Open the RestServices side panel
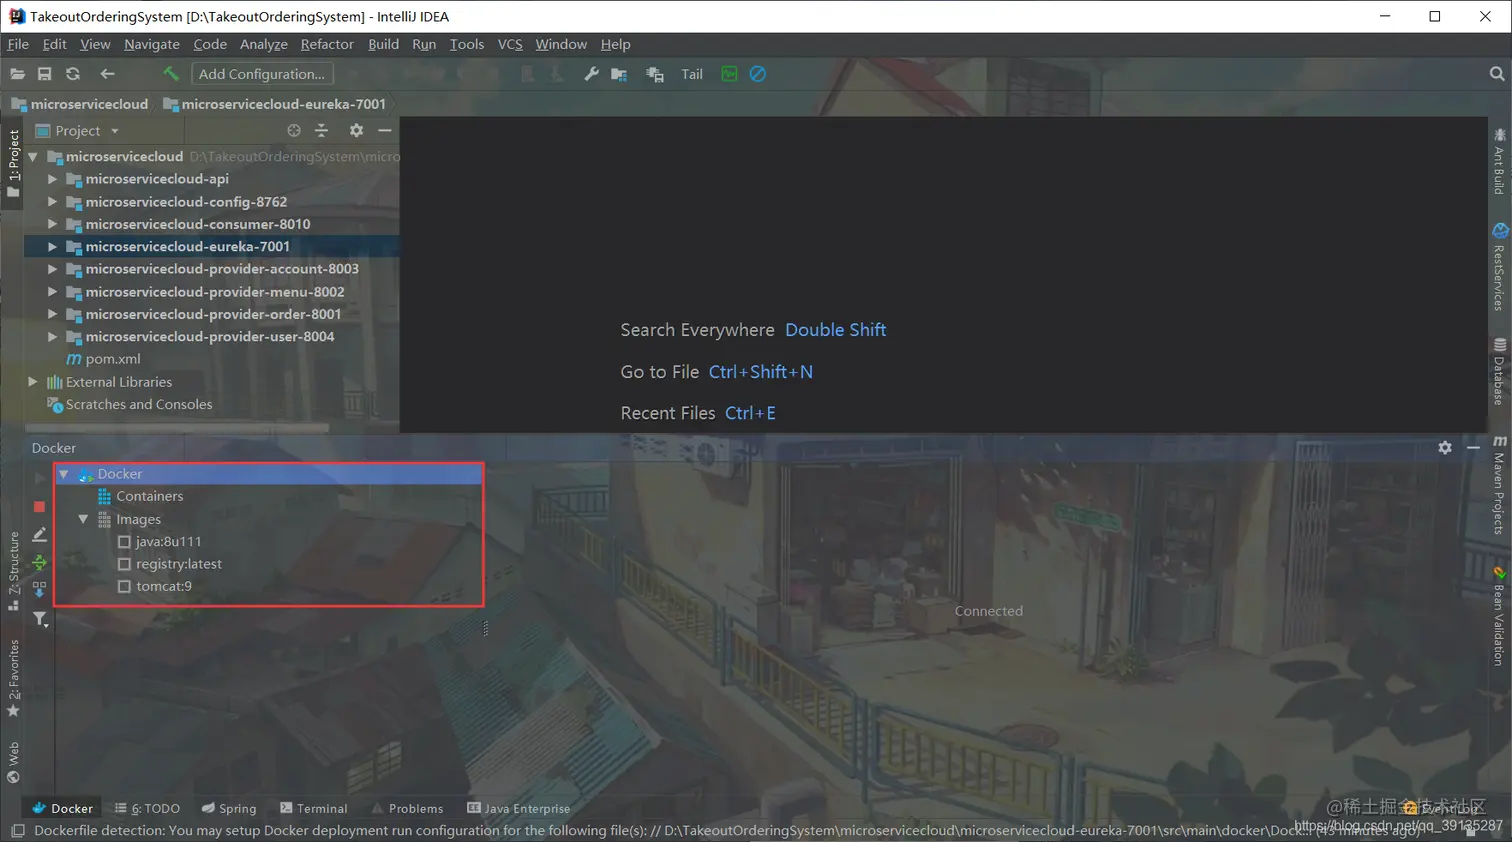This screenshot has height=842, width=1512. point(1499,267)
